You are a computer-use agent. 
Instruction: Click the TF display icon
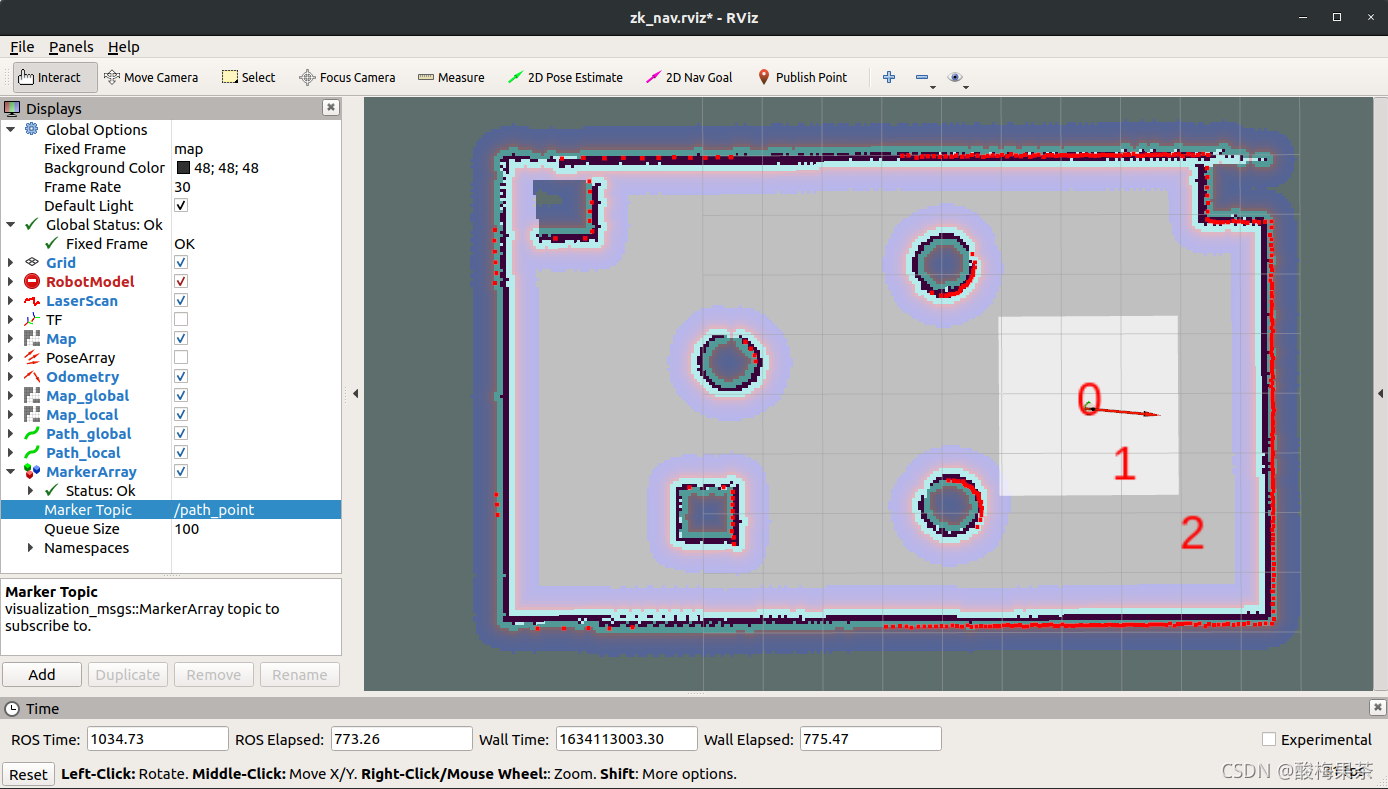click(x=32, y=319)
